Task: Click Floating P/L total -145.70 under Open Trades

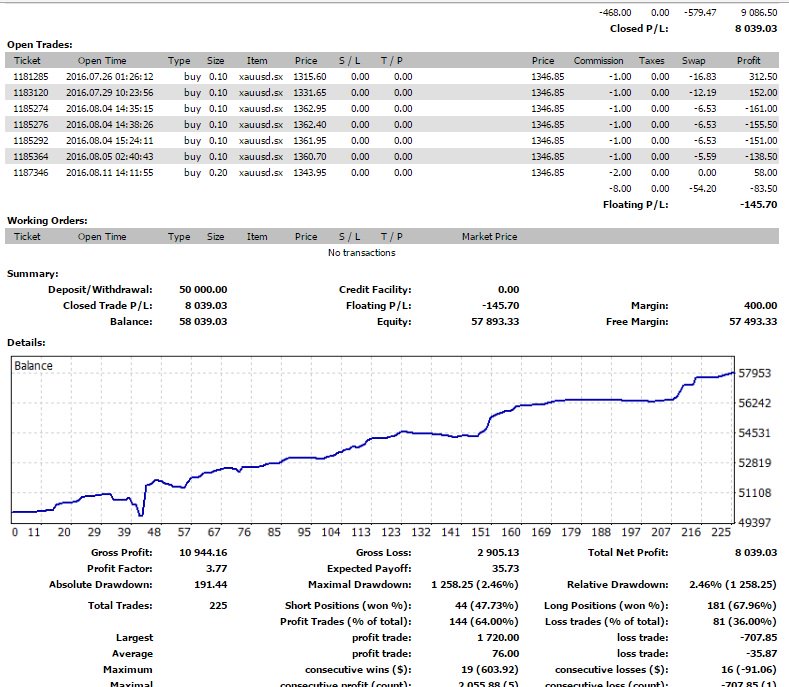Action: [x=758, y=205]
